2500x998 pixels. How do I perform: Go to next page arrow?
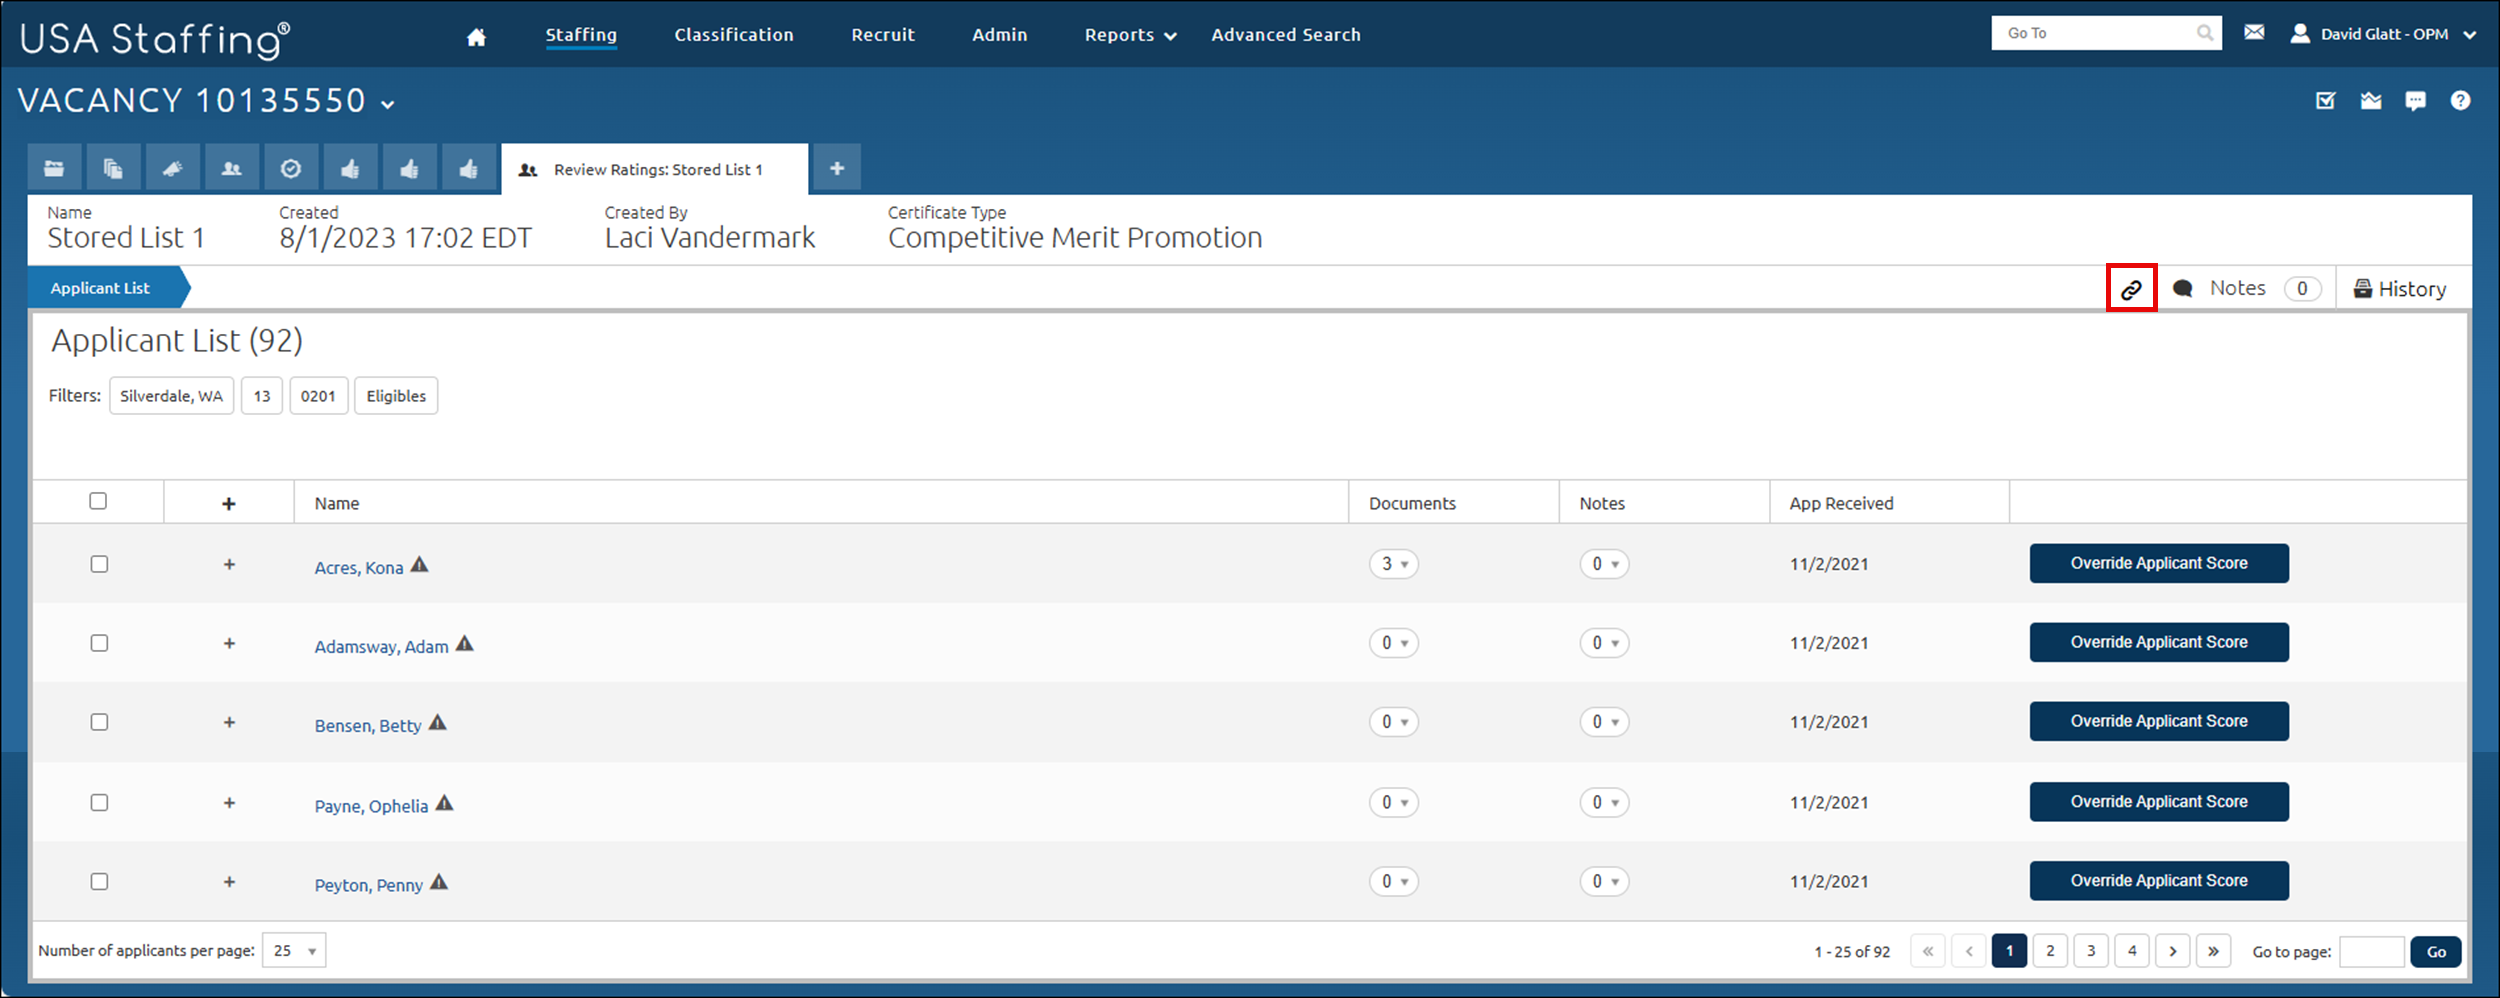point(2173,951)
